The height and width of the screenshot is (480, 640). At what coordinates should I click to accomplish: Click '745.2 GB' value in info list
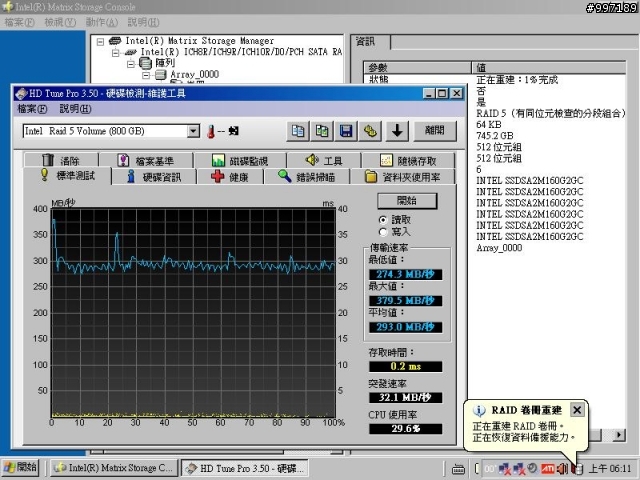pos(494,136)
